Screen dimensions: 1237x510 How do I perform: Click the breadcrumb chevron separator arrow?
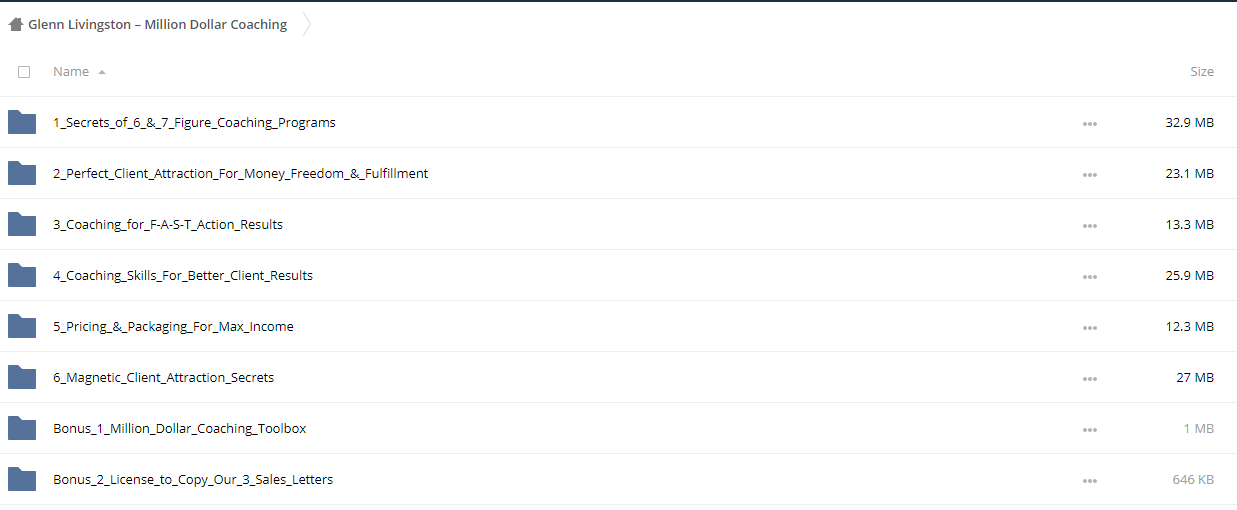[x=307, y=25]
